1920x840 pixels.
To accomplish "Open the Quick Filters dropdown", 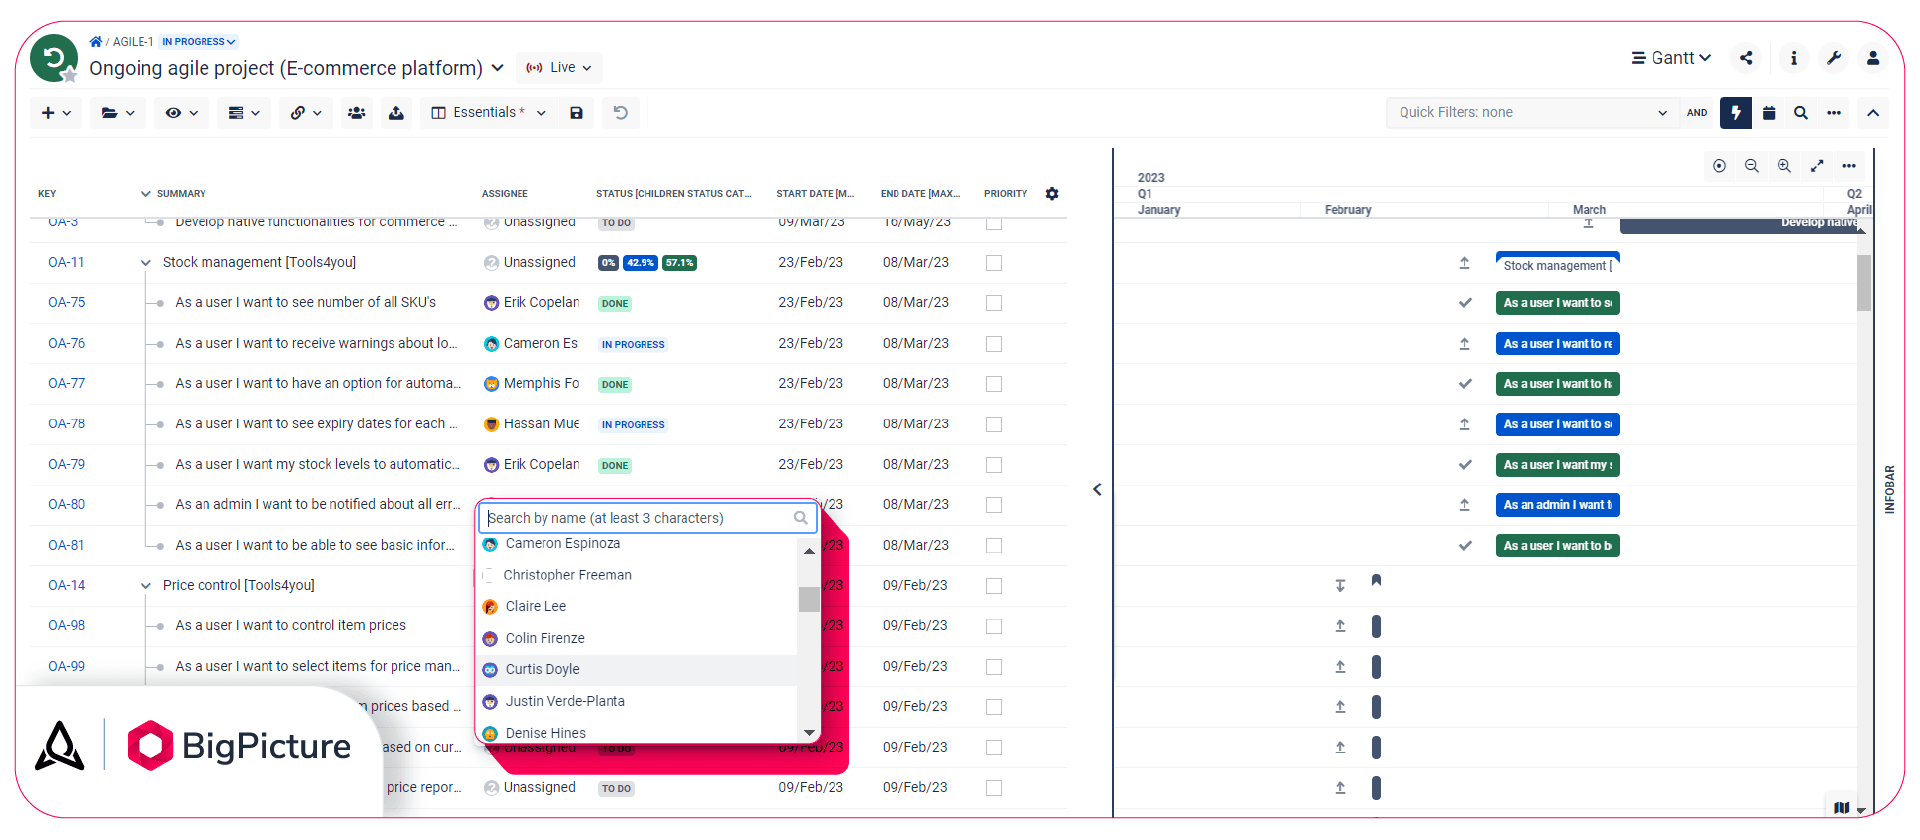I will [x=1533, y=113].
